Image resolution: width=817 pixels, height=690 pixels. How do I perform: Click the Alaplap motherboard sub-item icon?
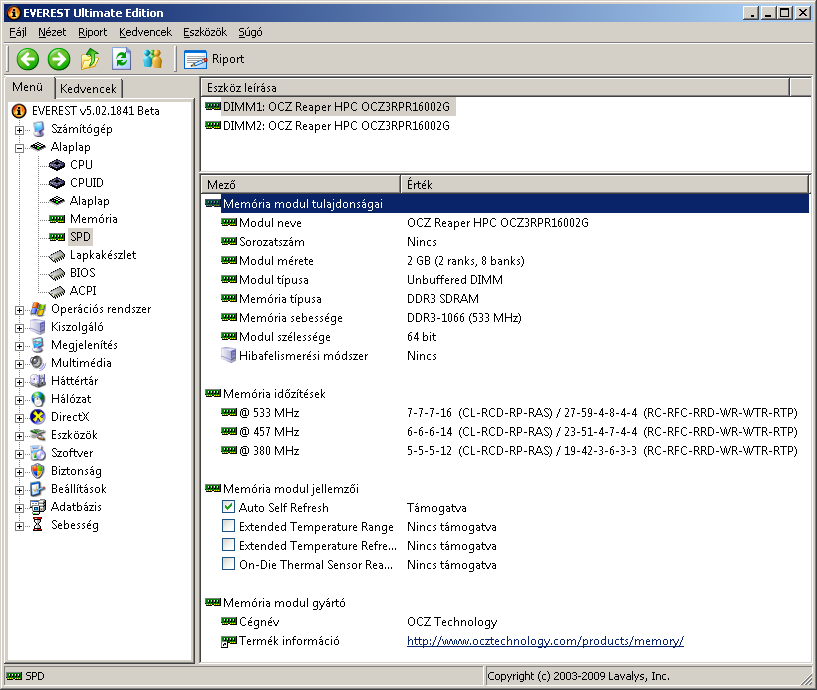point(56,201)
